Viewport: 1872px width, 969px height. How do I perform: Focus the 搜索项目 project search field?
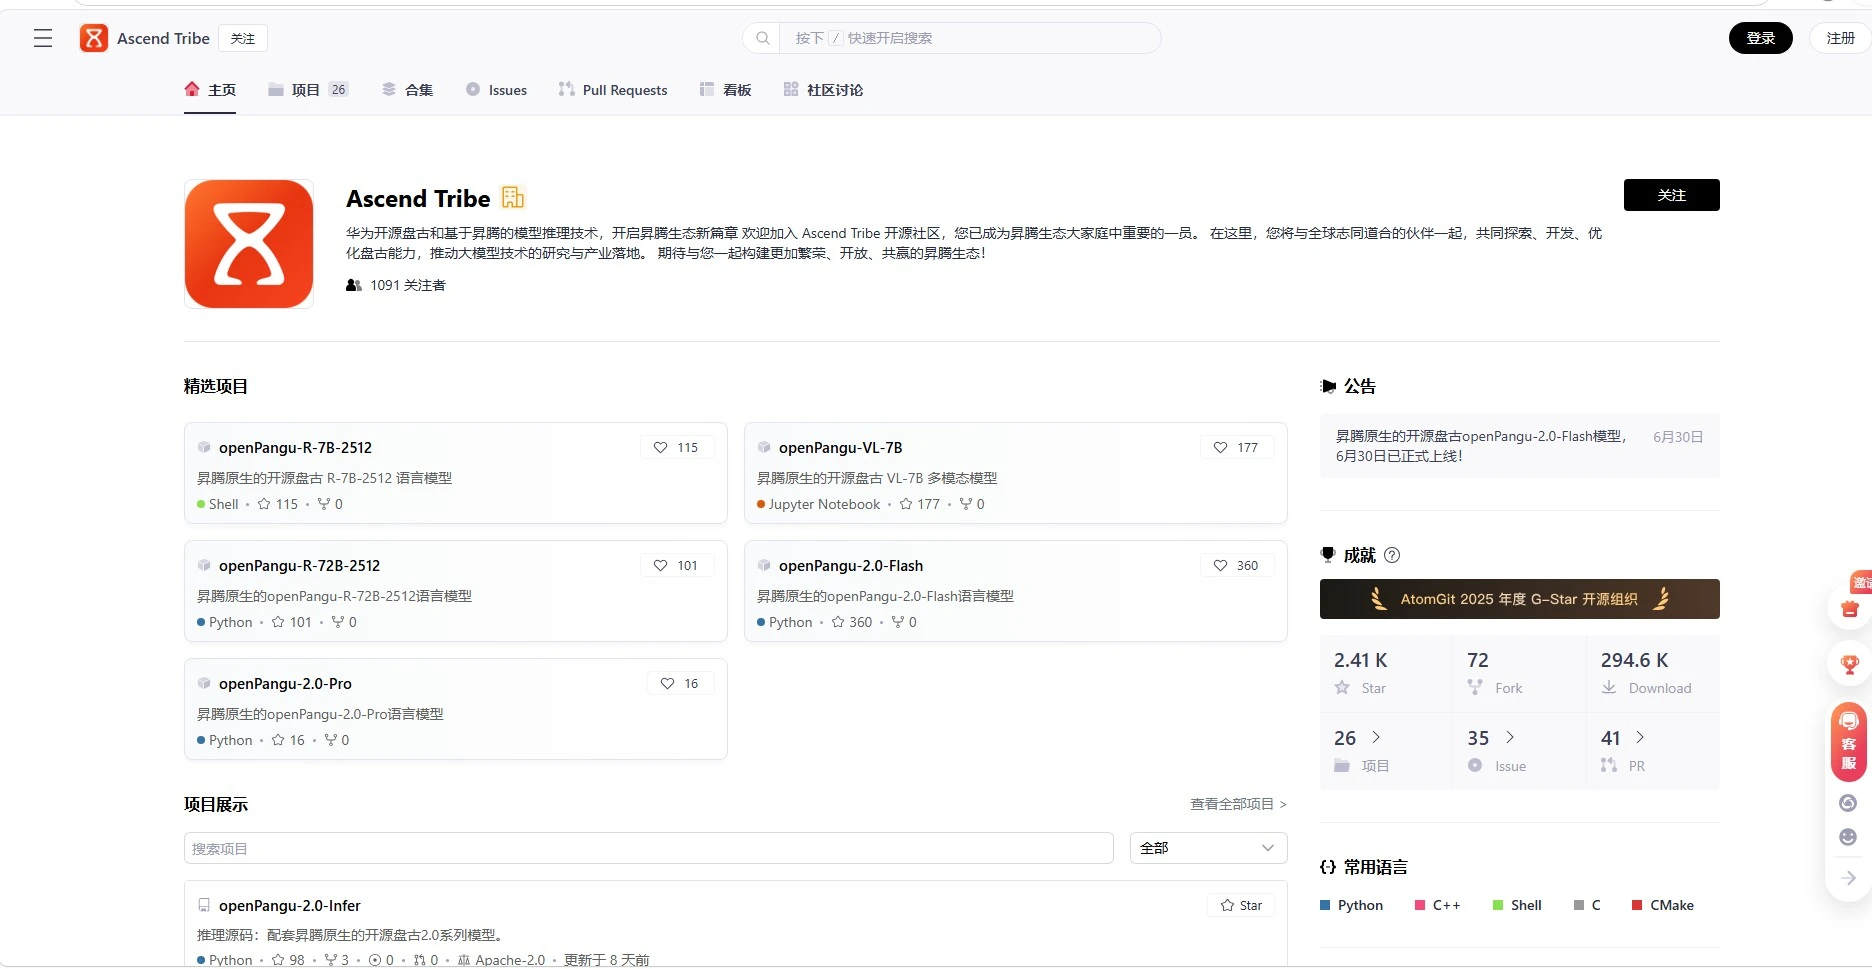[x=648, y=848]
